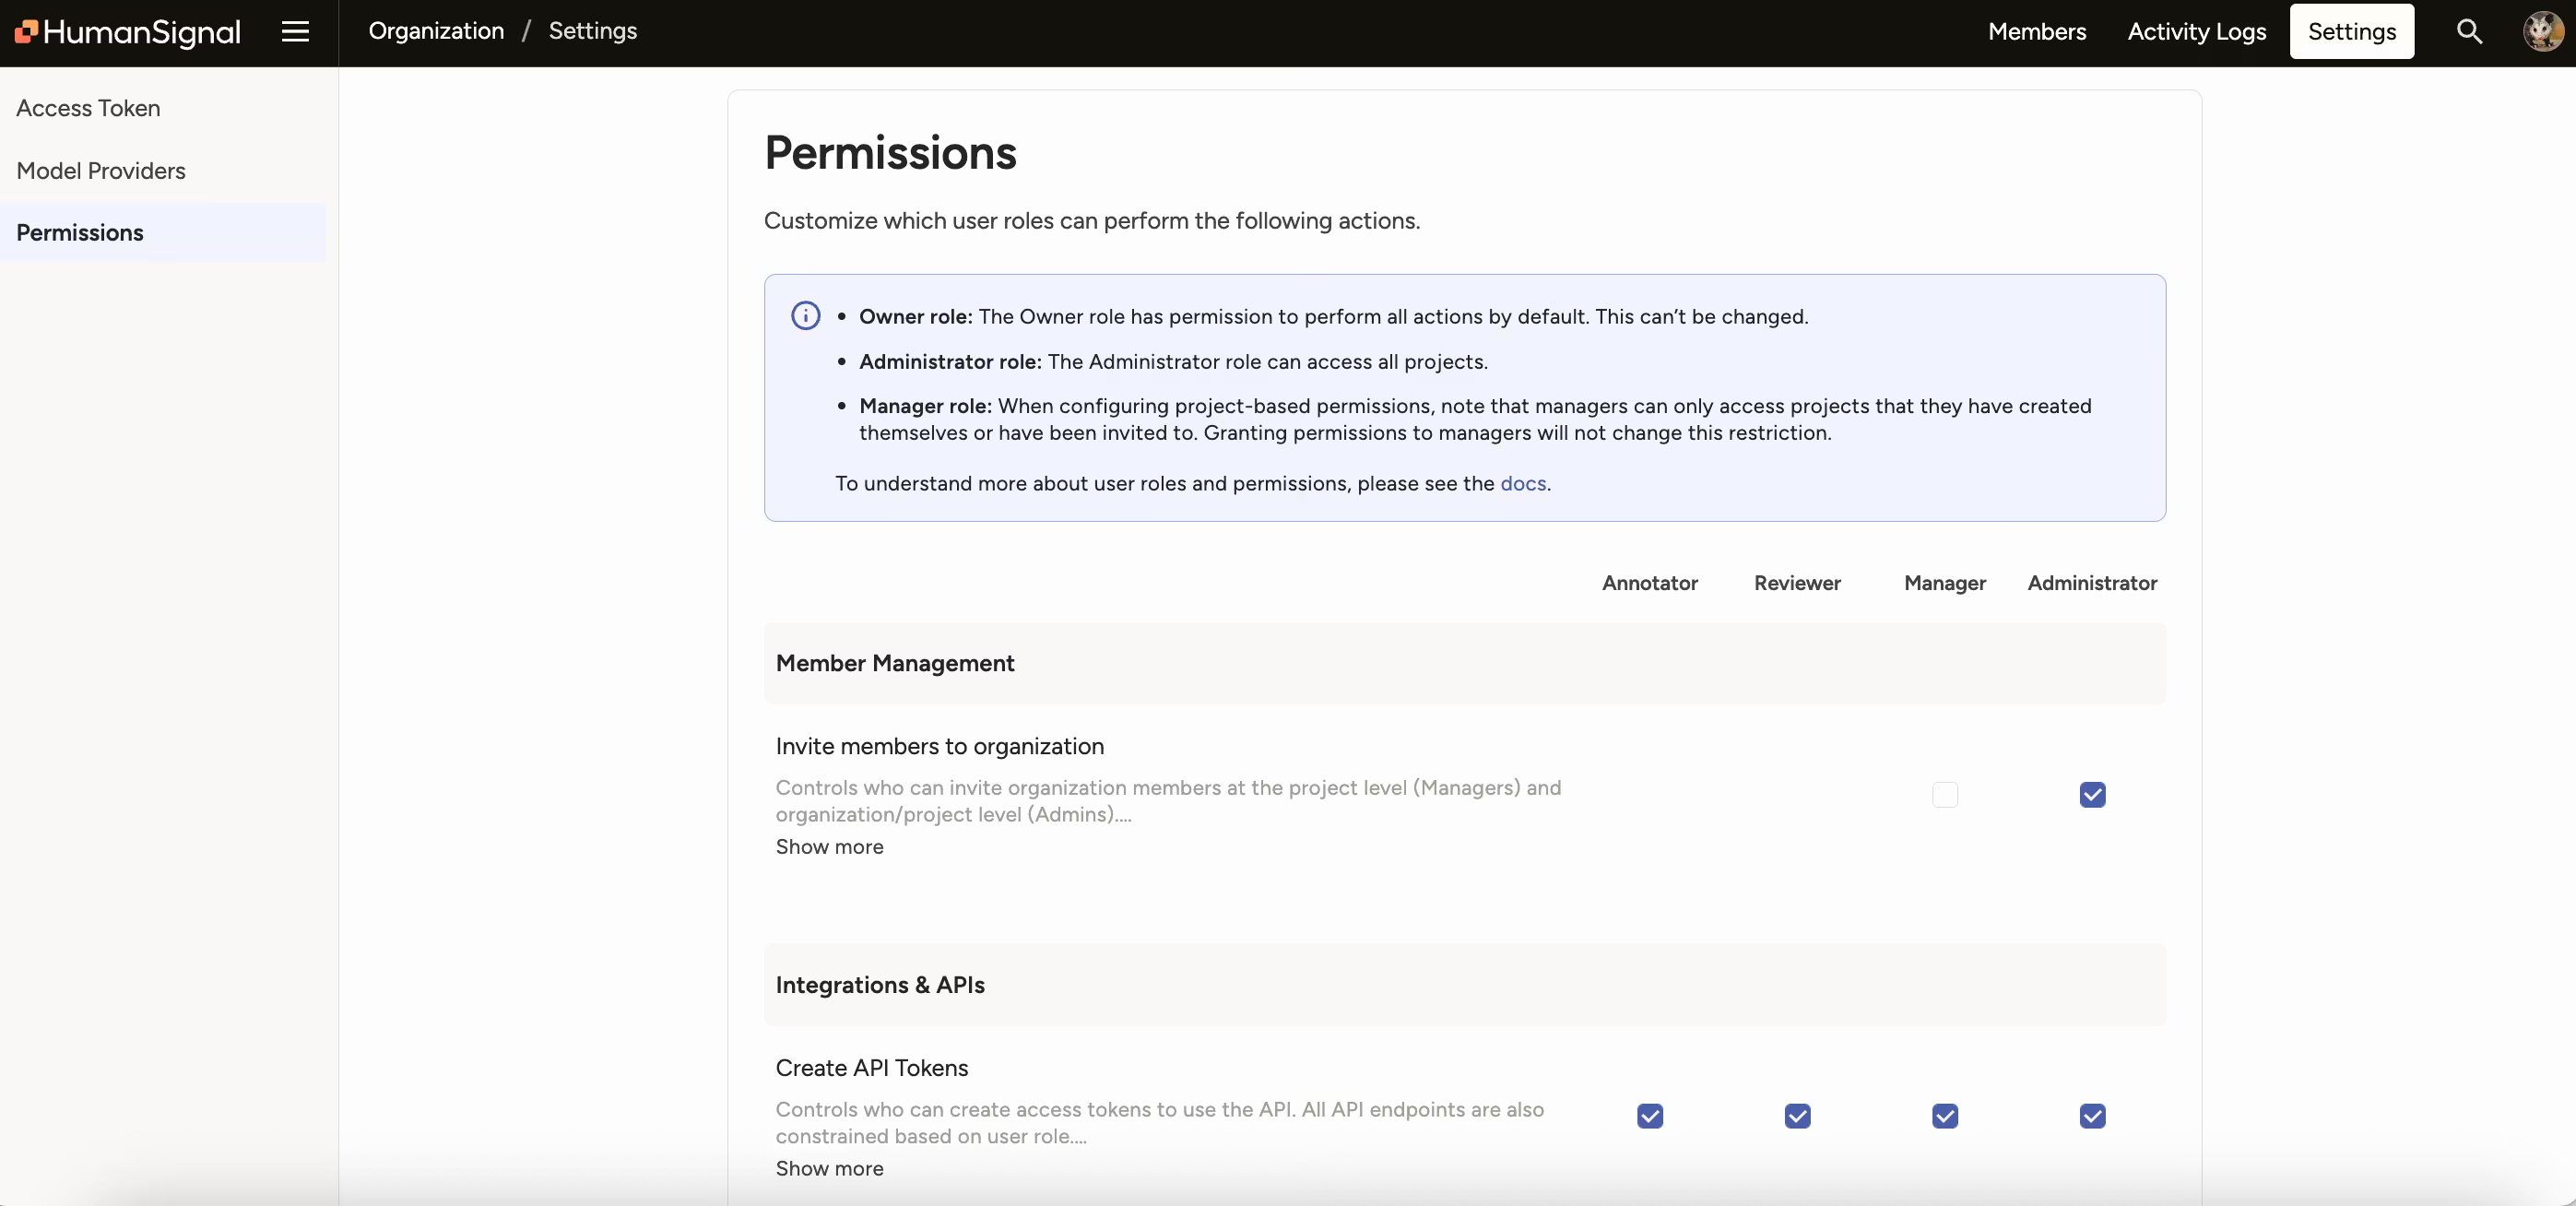This screenshot has height=1206, width=2576.
Task: Expand Show more under Invite members
Action: tap(829, 846)
